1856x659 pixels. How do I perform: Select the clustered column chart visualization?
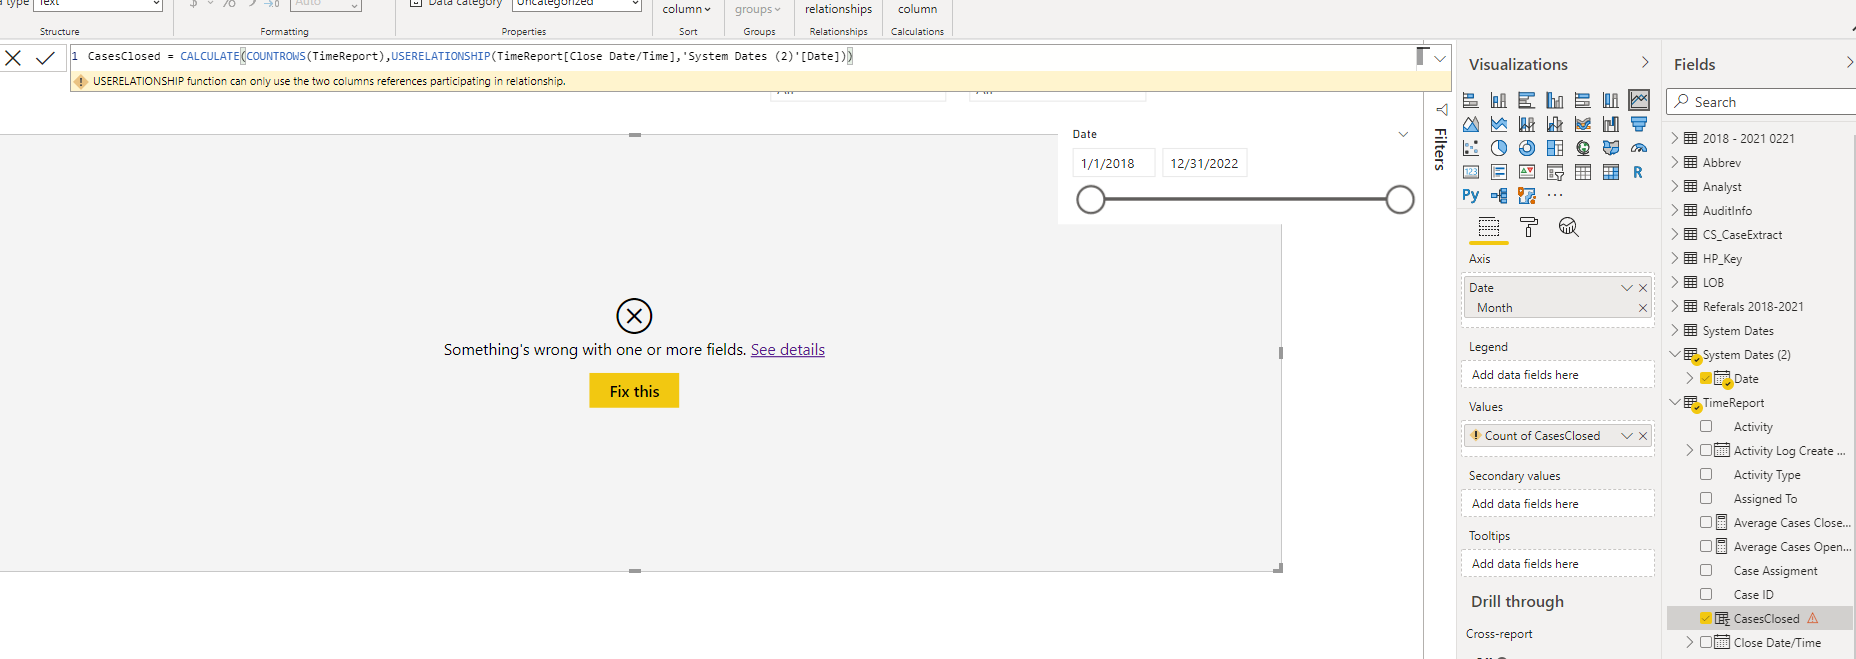point(1554,100)
